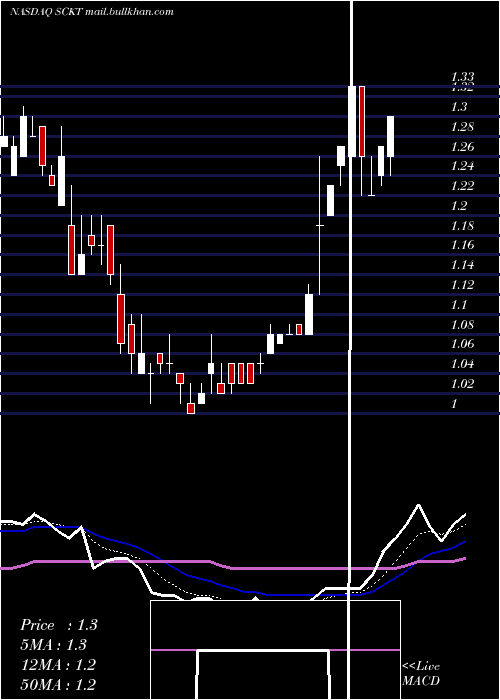This screenshot has width=500, height=700.
Task: Click the 1.26 price axis label
Action: 462,146
